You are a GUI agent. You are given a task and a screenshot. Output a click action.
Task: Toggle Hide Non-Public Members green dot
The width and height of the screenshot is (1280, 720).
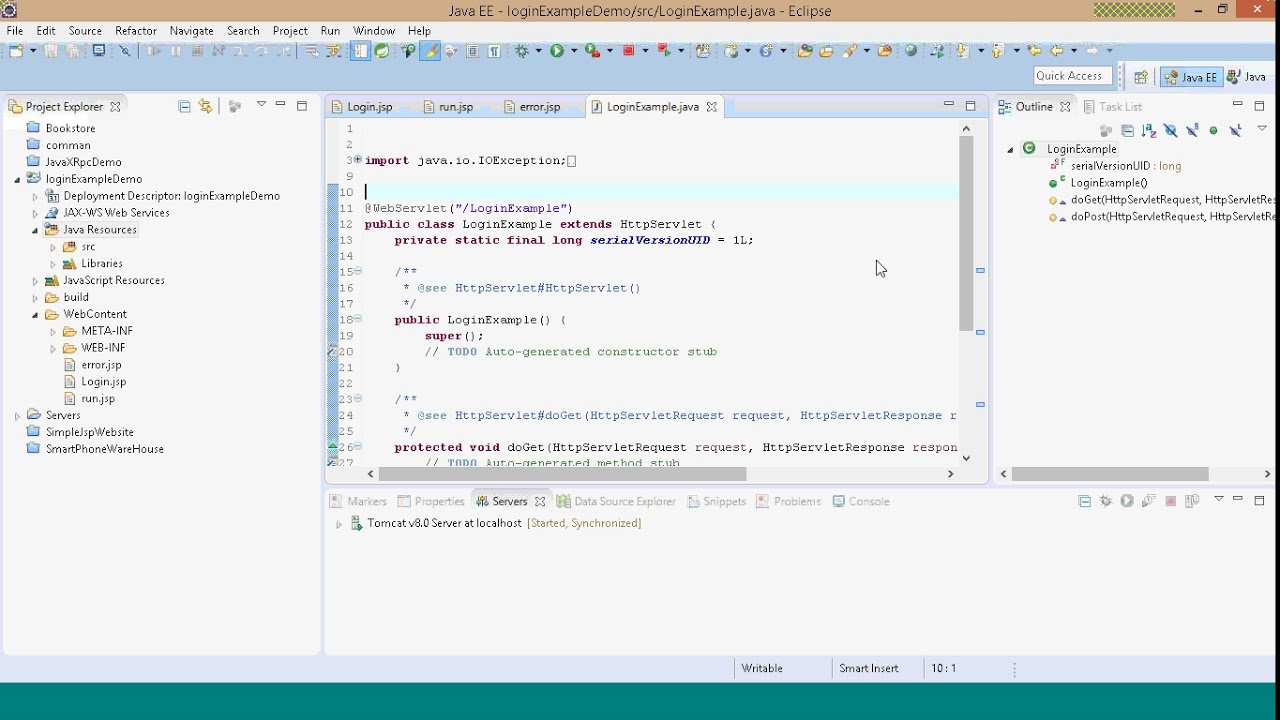1213,130
